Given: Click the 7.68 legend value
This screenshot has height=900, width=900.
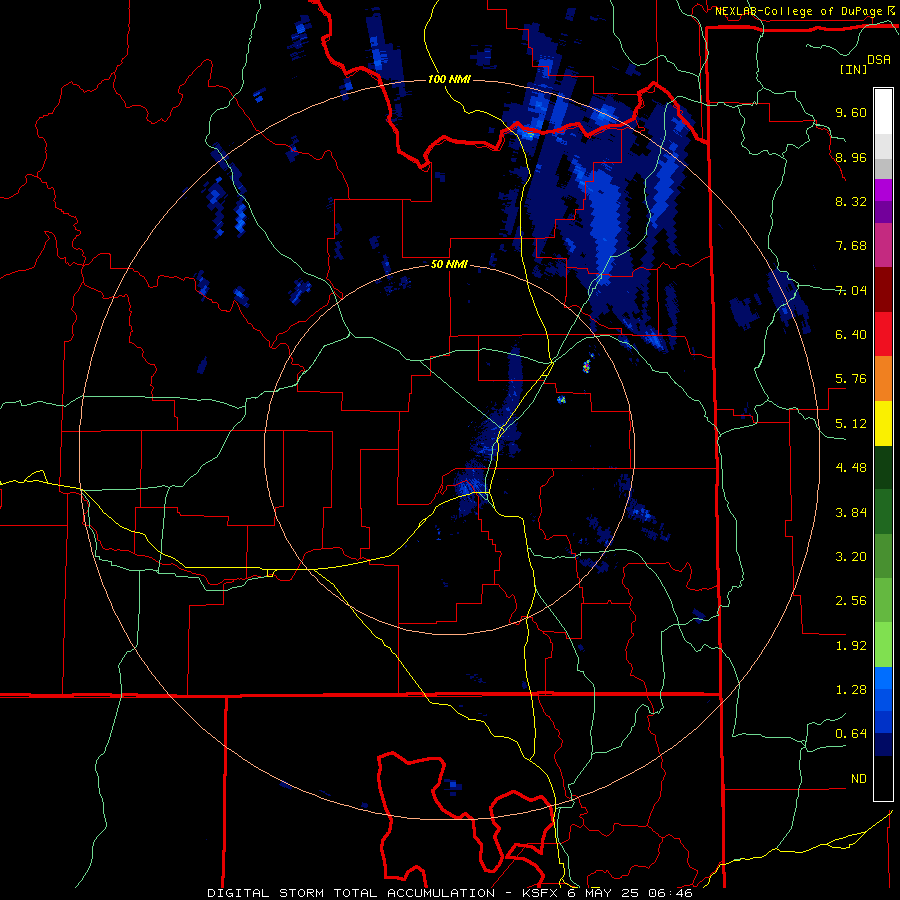Looking at the screenshot, I should pyautogui.click(x=851, y=246).
